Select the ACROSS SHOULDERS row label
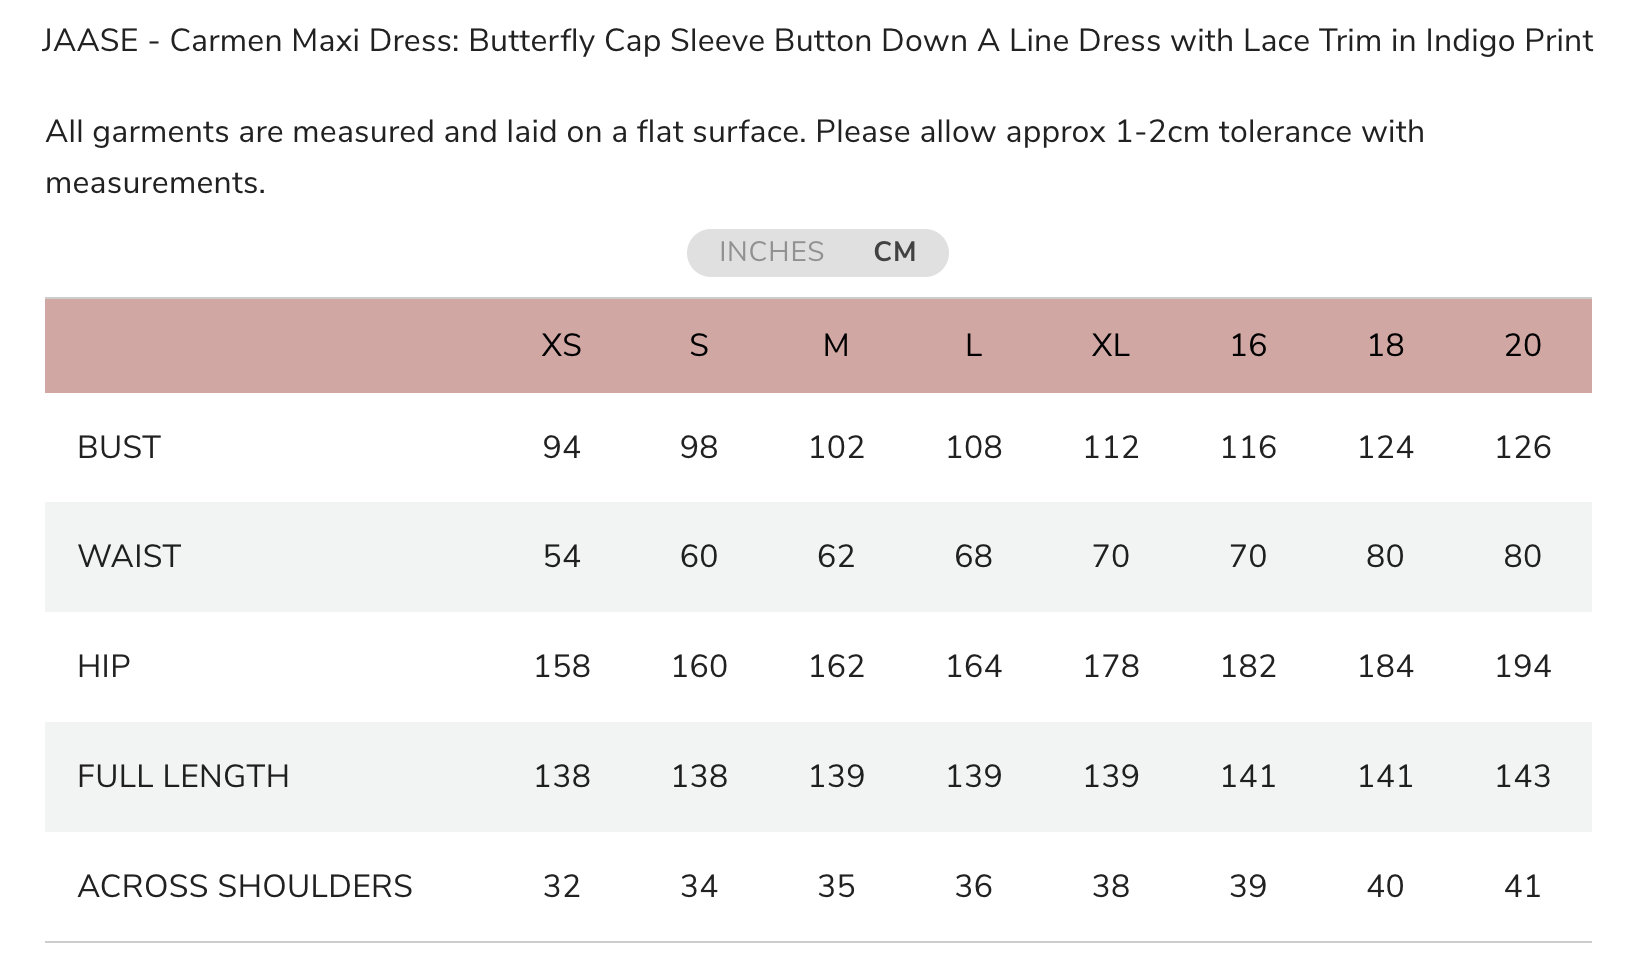 click(x=245, y=886)
